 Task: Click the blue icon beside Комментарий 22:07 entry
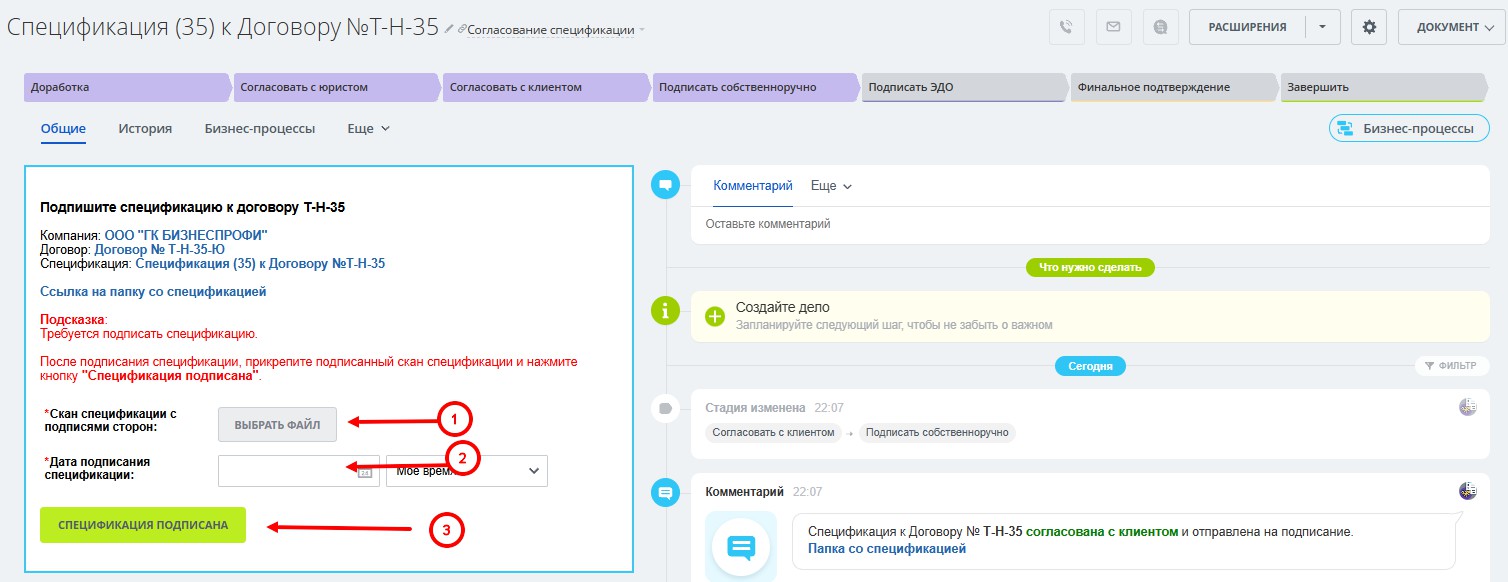[x=664, y=492]
